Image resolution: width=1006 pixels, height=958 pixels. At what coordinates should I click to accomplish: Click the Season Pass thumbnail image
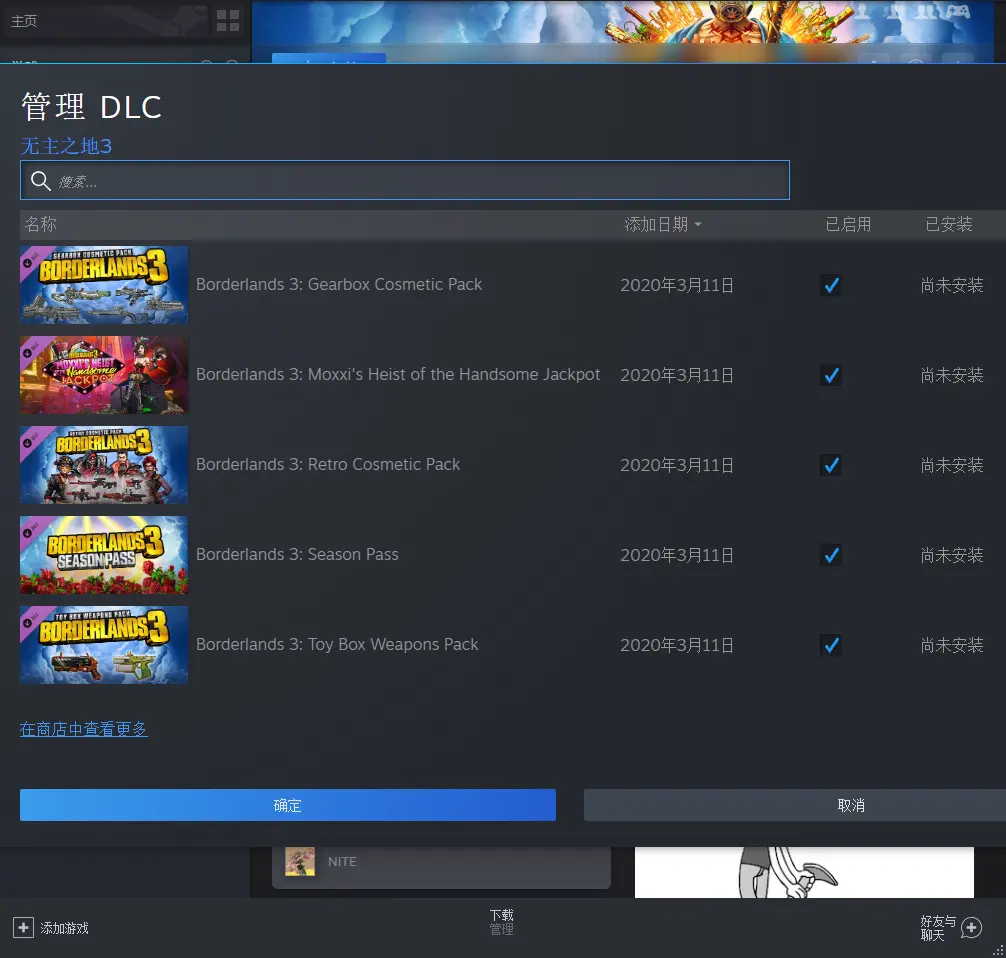coord(104,555)
